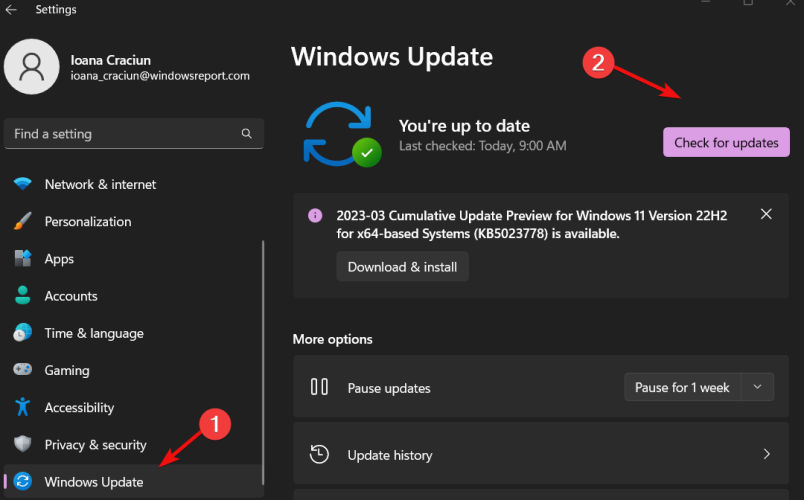Open Personalization settings

click(133, 222)
